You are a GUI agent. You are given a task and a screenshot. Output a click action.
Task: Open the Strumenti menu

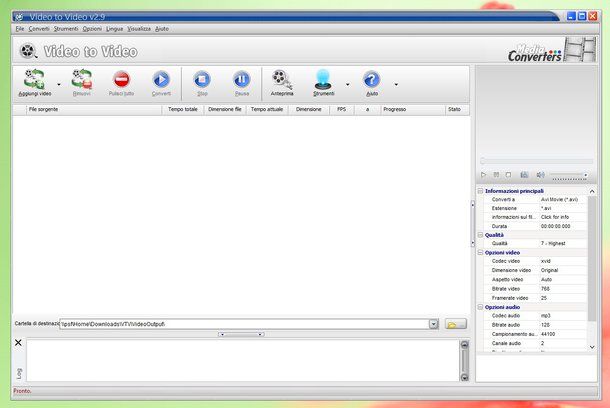tap(66, 29)
